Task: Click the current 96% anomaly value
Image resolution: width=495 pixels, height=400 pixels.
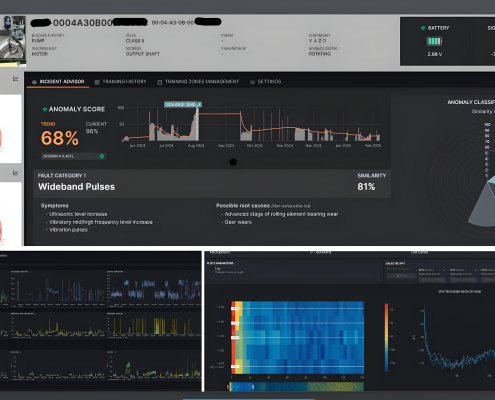Action: tap(92, 131)
